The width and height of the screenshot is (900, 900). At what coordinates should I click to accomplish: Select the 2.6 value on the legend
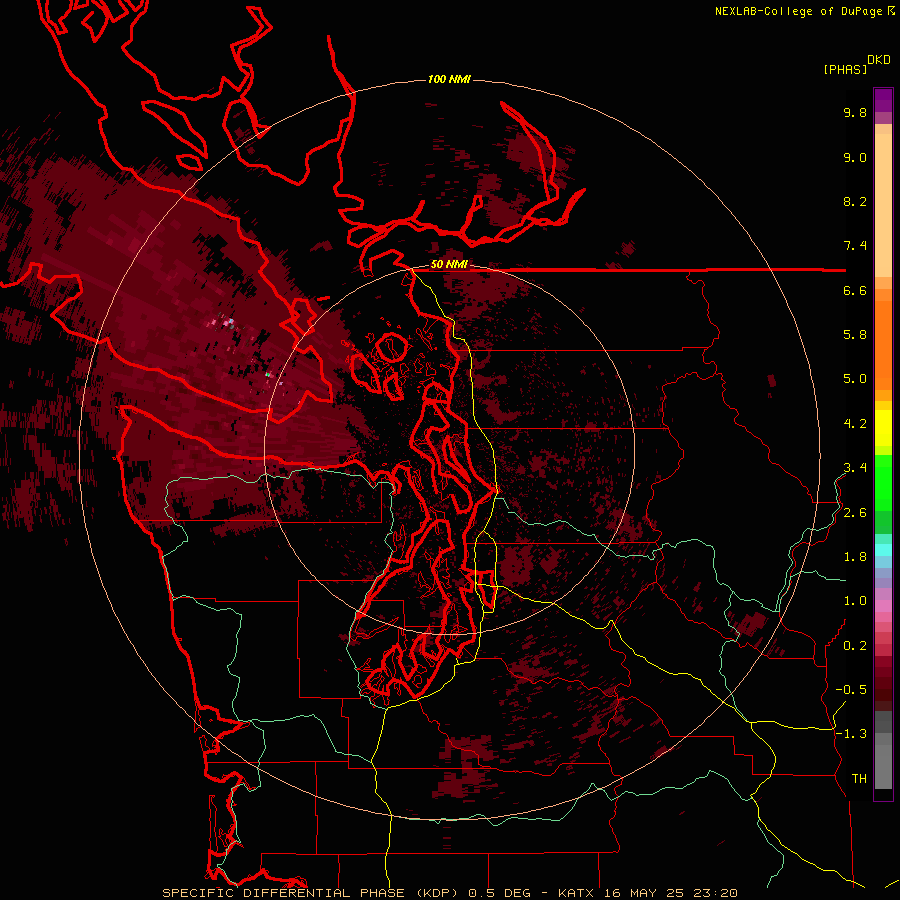coord(855,513)
